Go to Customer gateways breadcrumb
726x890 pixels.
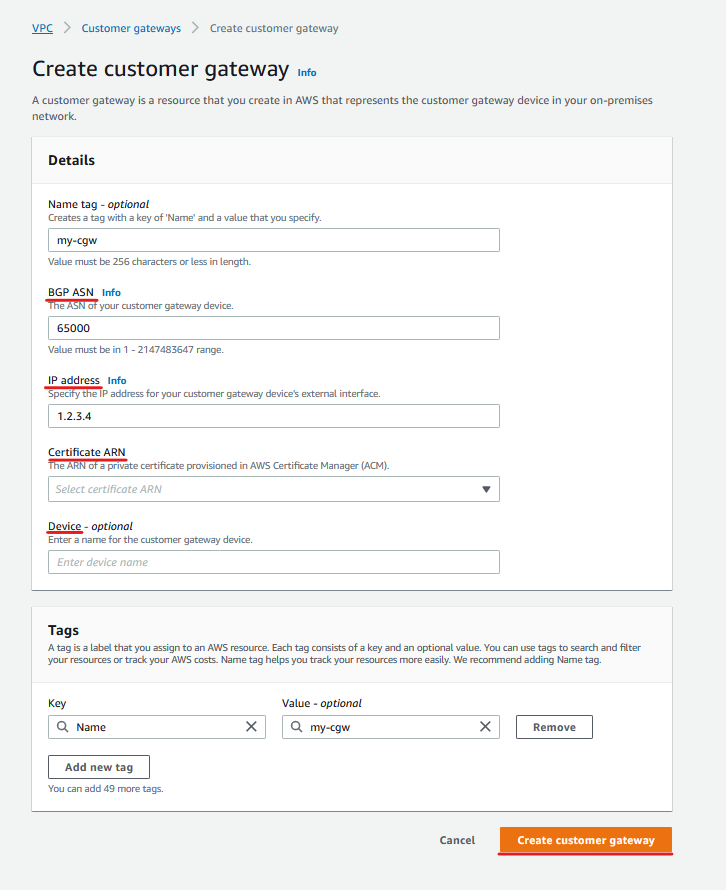(131, 28)
